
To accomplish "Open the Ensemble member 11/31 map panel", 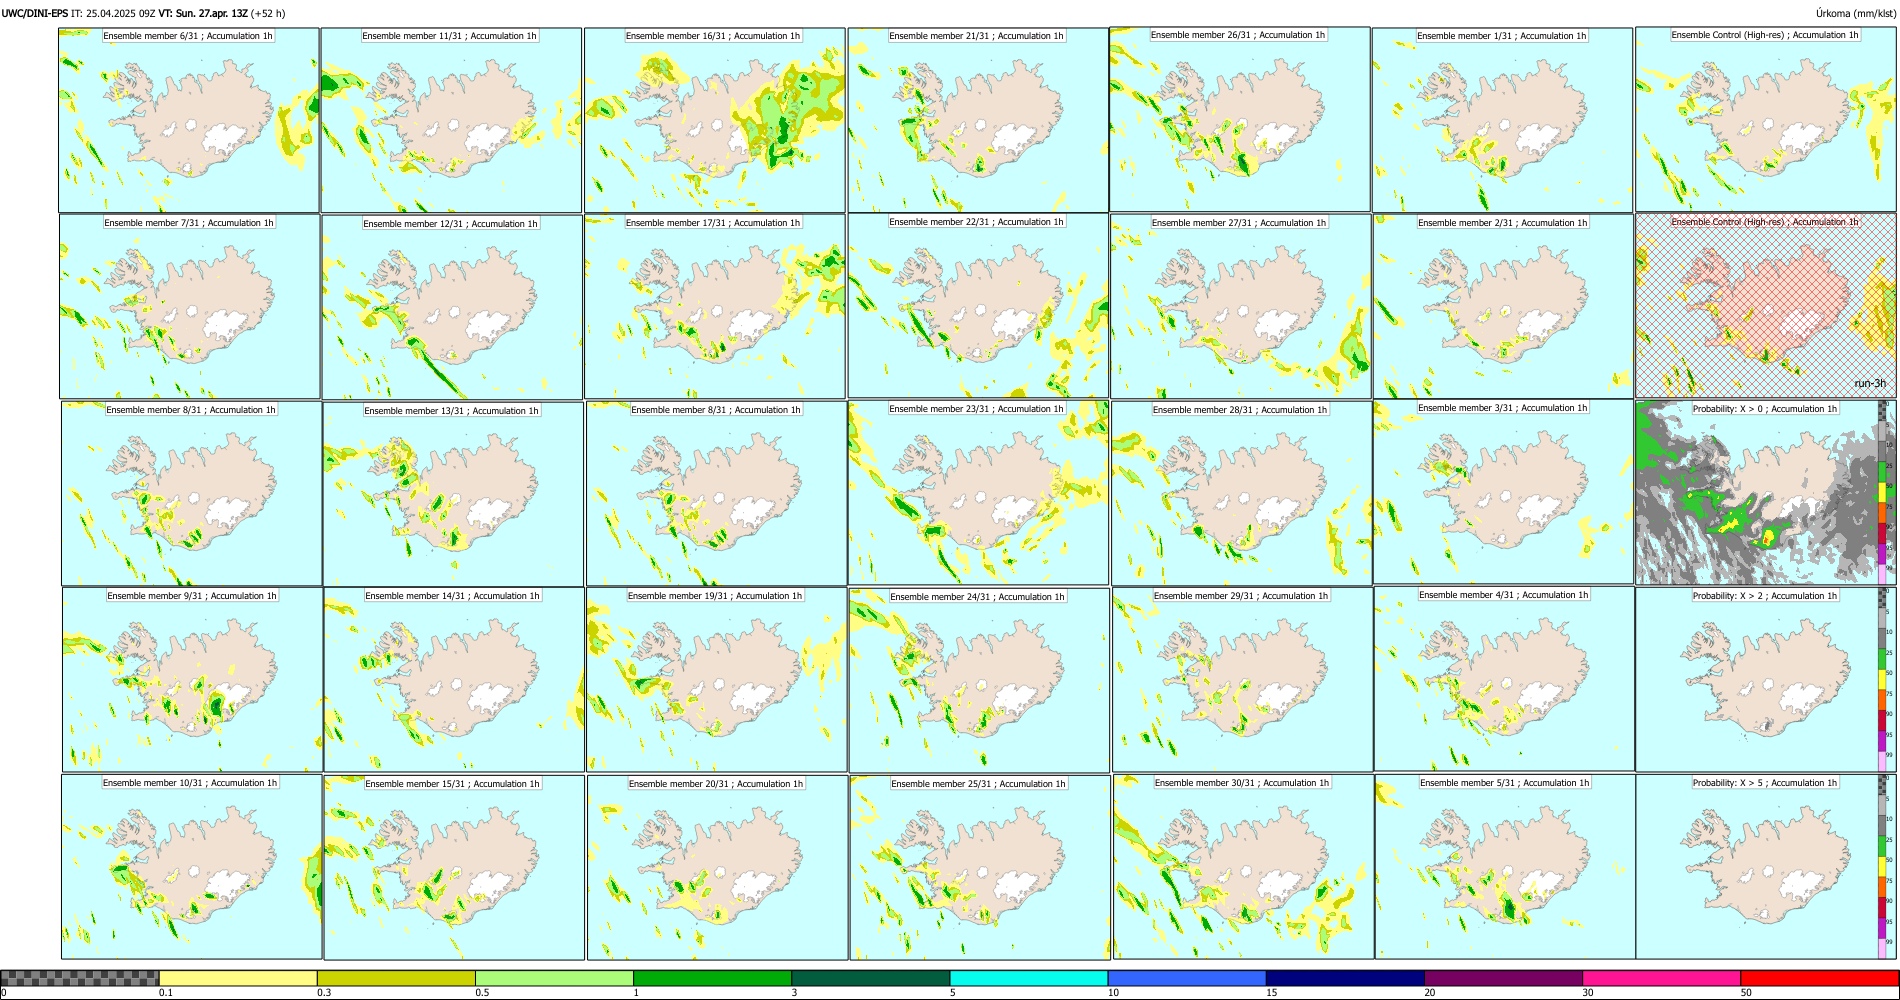I will [x=451, y=120].
